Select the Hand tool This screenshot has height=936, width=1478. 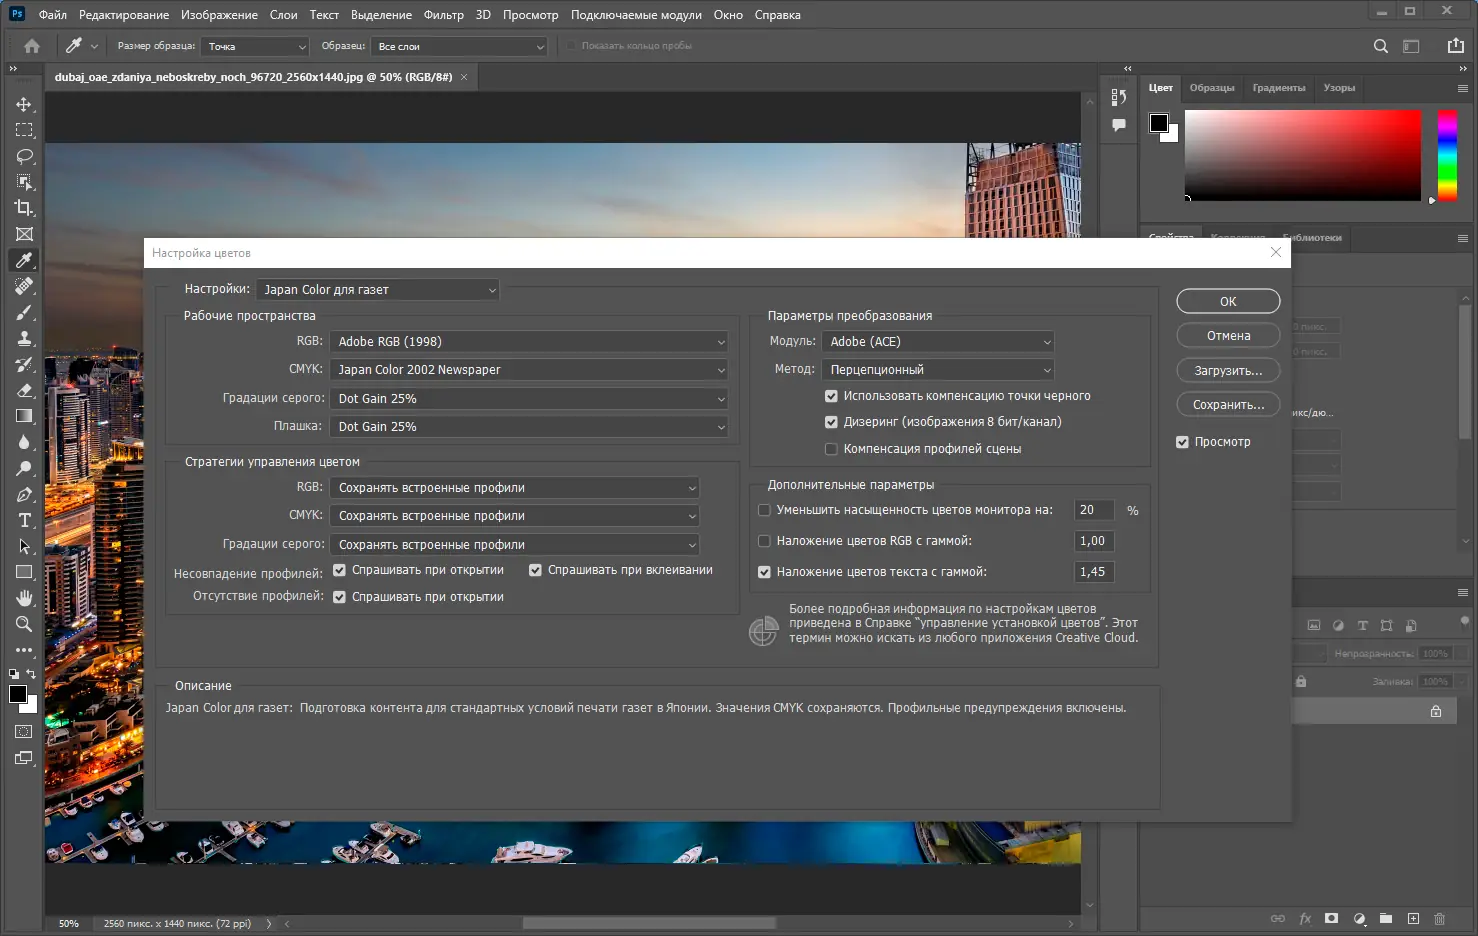(x=24, y=598)
